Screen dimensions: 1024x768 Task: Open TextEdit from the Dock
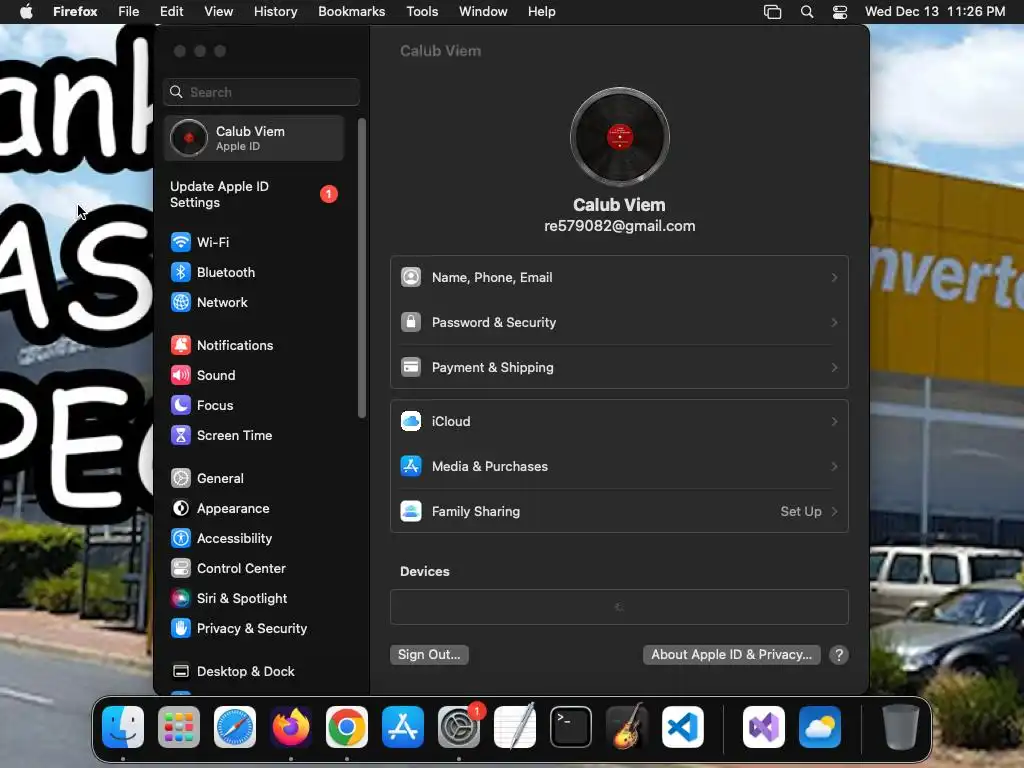[515, 728]
